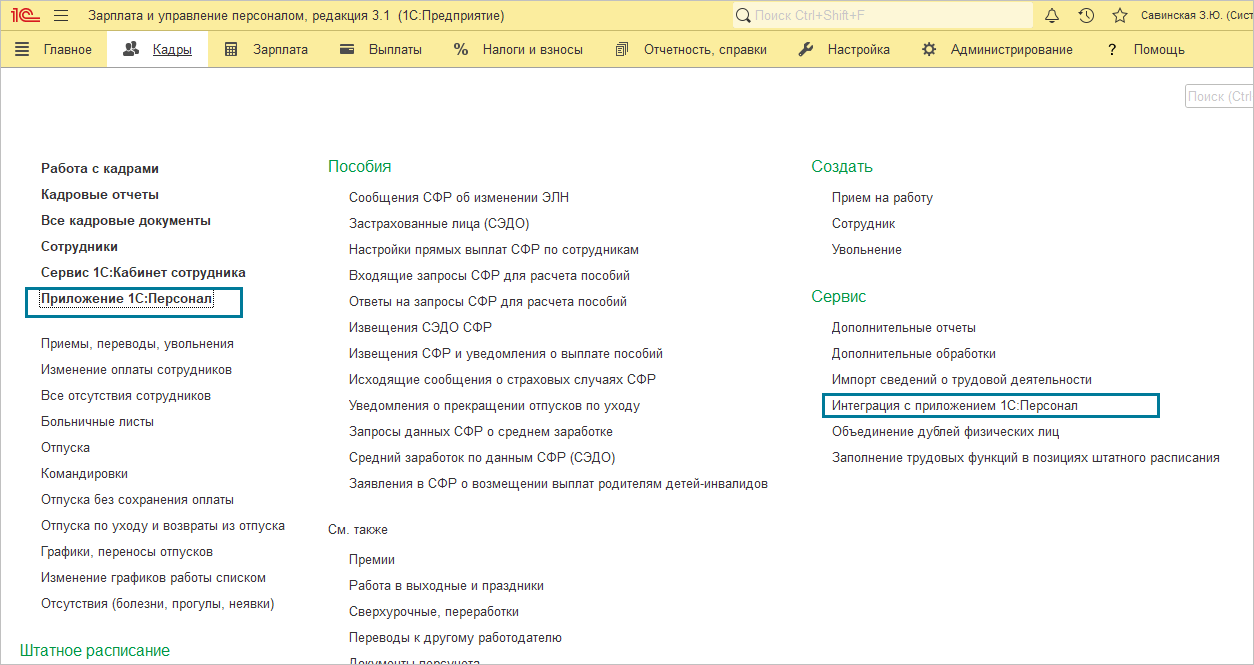Open the Премии link

[x=372, y=560]
